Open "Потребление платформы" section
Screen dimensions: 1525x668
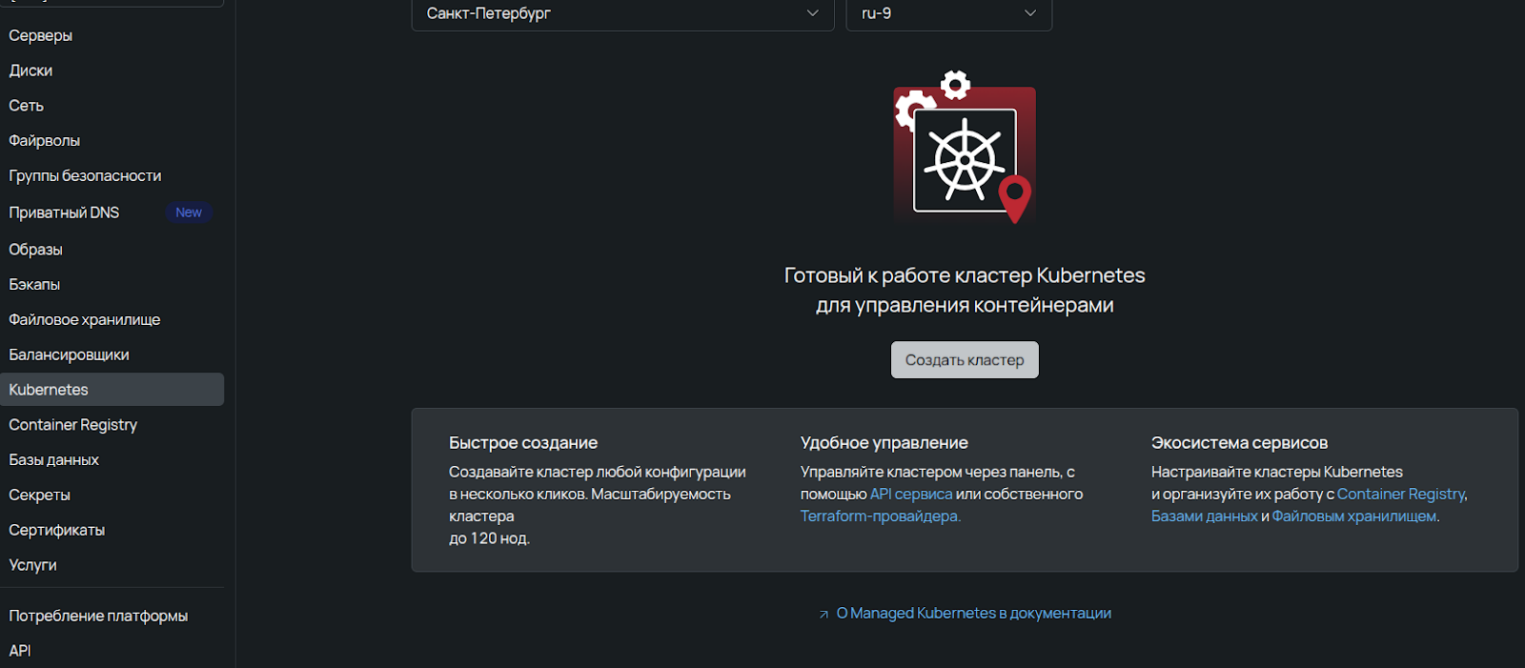click(98, 615)
